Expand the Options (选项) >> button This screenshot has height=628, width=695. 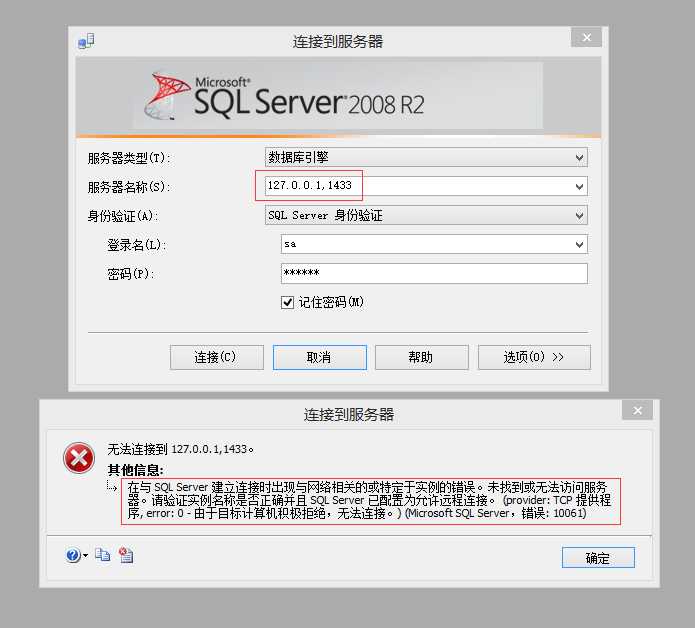(534, 357)
